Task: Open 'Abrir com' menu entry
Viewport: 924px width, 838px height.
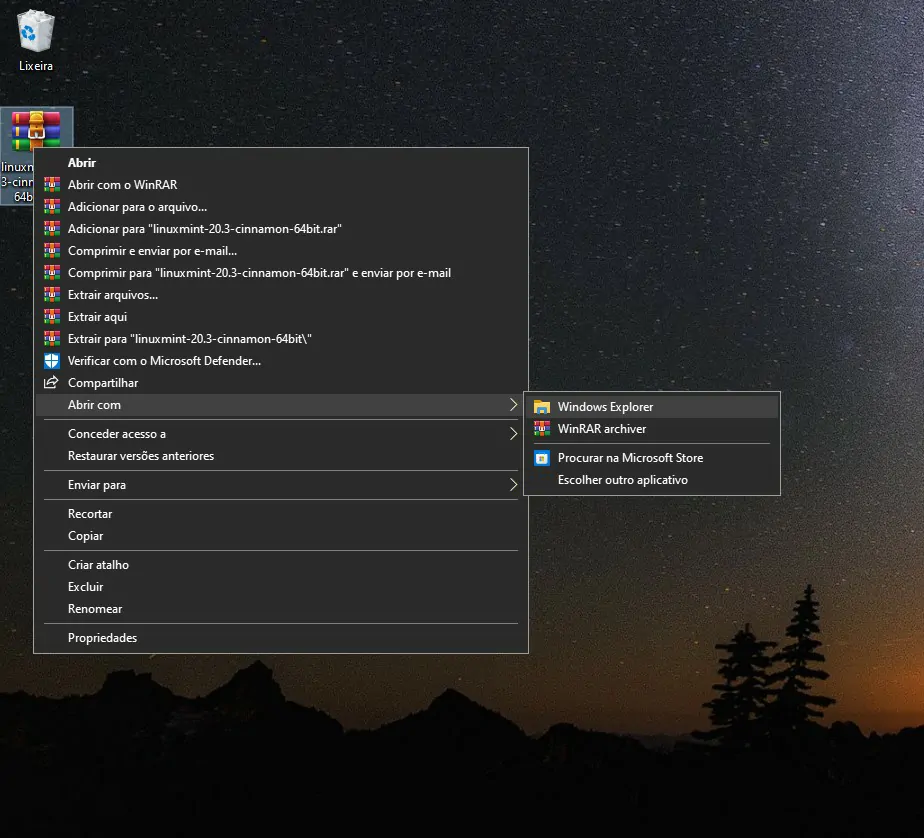Action: pyautogui.click(x=281, y=405)
